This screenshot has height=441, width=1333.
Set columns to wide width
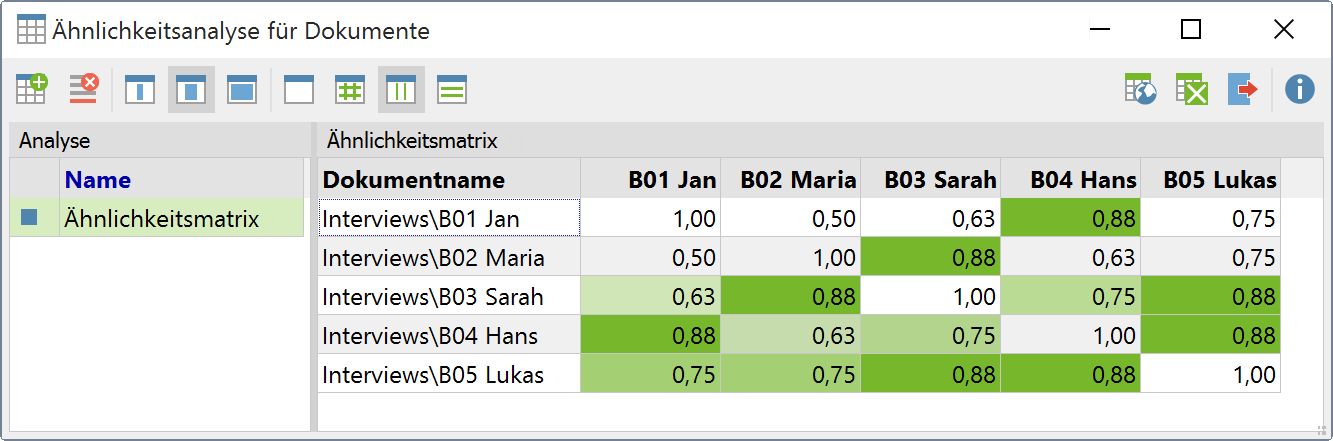[242, 90]
